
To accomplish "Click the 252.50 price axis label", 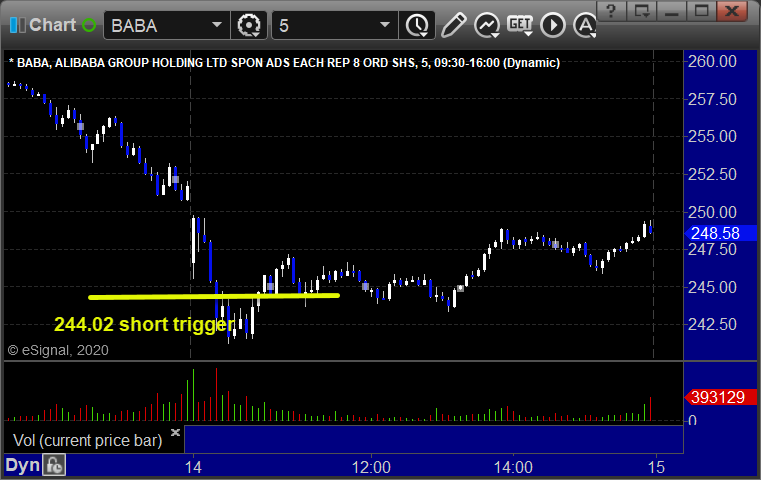I will pyautogui.click(x=712, y=174).
